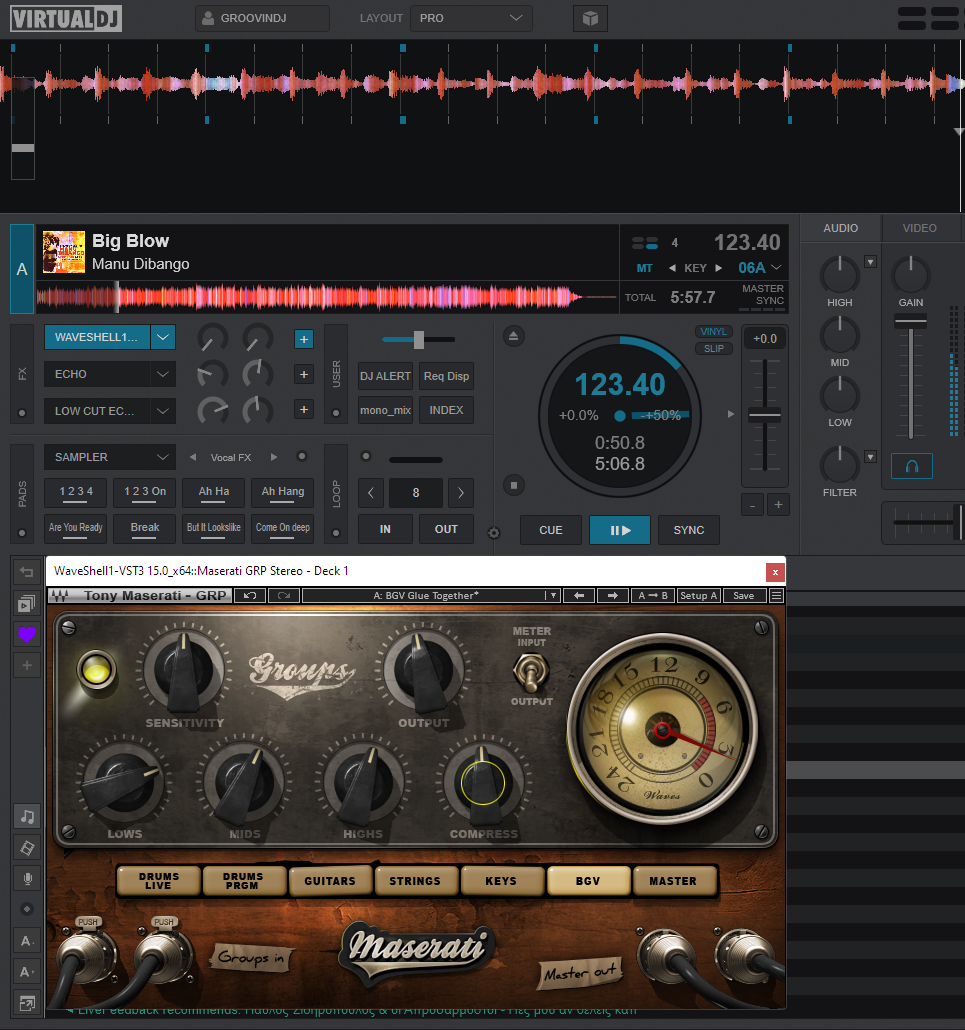Toggle the WAVESHELL1 effect on
Viewport: 965px width, 1030px height.
click(97, 337)
